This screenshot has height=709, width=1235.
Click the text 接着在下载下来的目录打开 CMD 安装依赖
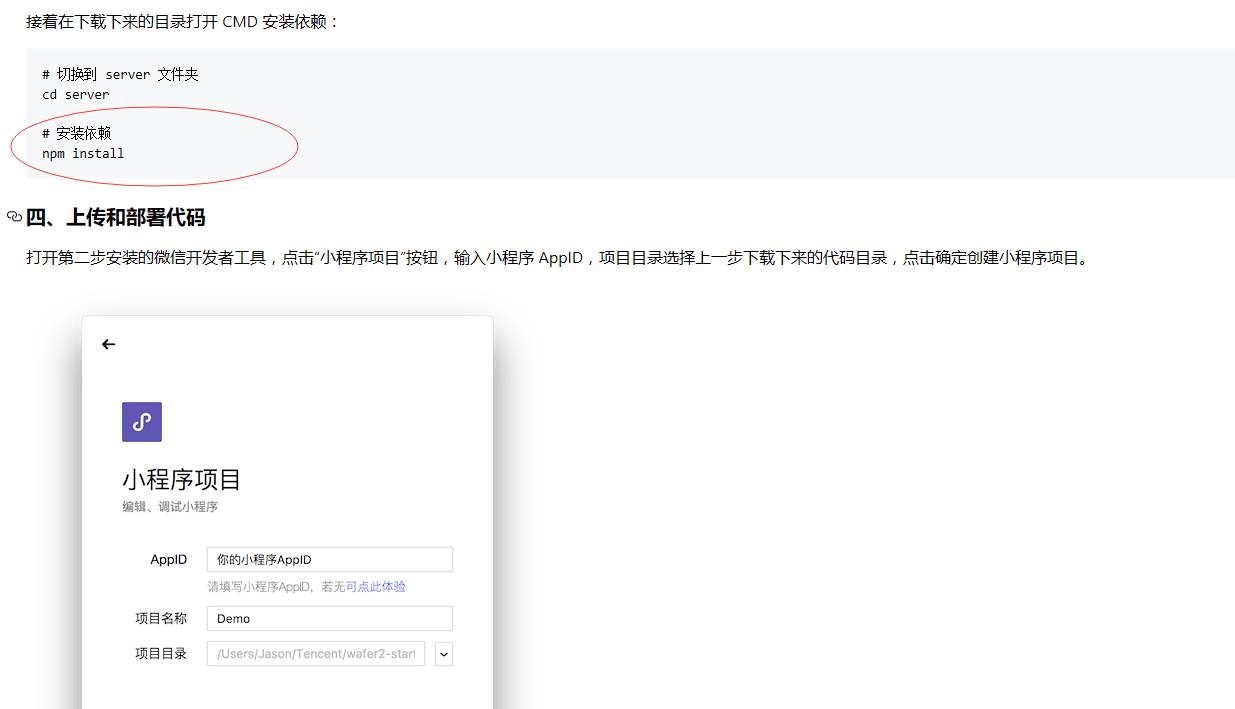(183, 21)
